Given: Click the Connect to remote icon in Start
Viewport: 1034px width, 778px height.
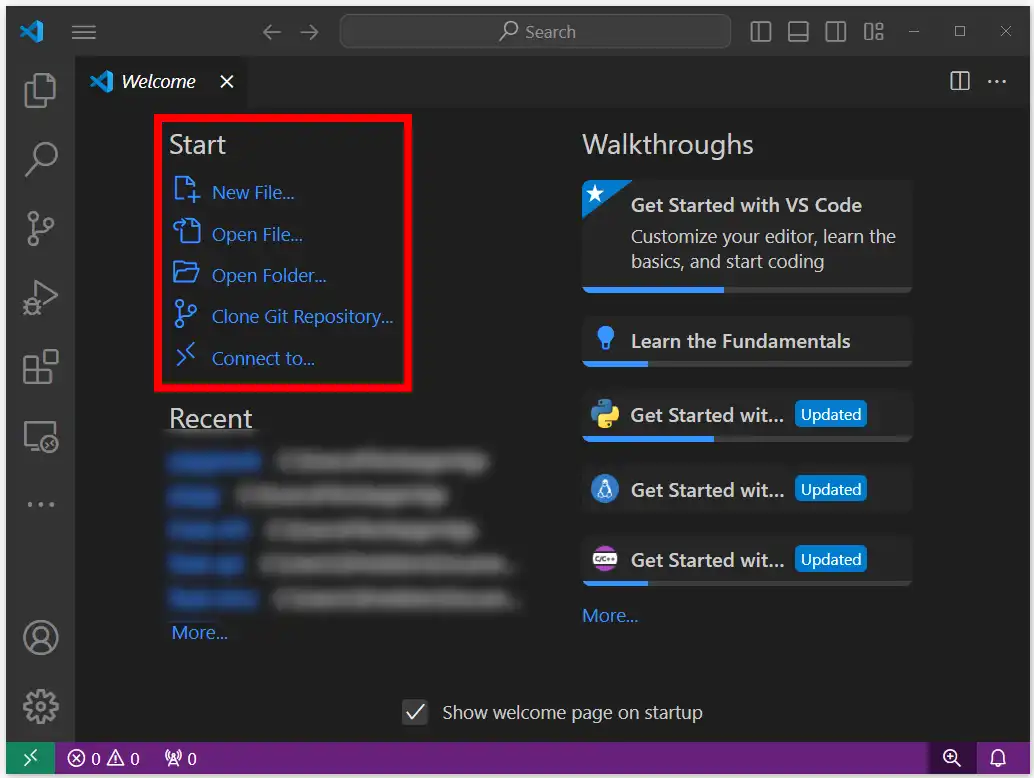Looking at the screenshot, I should click(186, 354).
